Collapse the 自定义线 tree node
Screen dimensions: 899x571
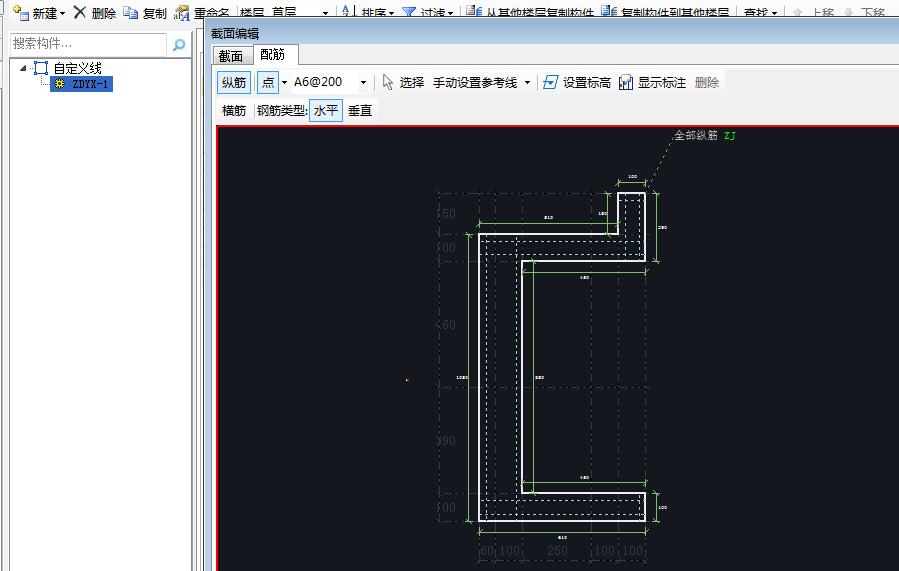(x=24, y=68)
